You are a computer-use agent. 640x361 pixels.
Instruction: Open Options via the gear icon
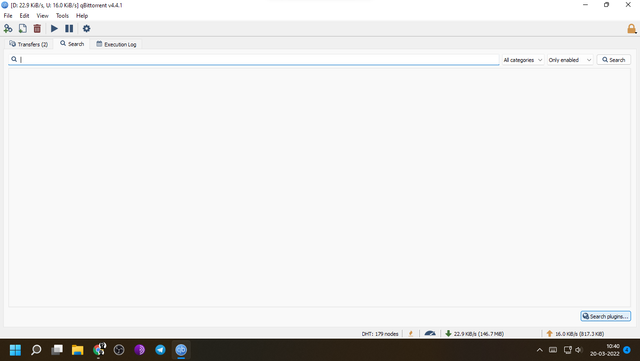(x=87, y=29)
